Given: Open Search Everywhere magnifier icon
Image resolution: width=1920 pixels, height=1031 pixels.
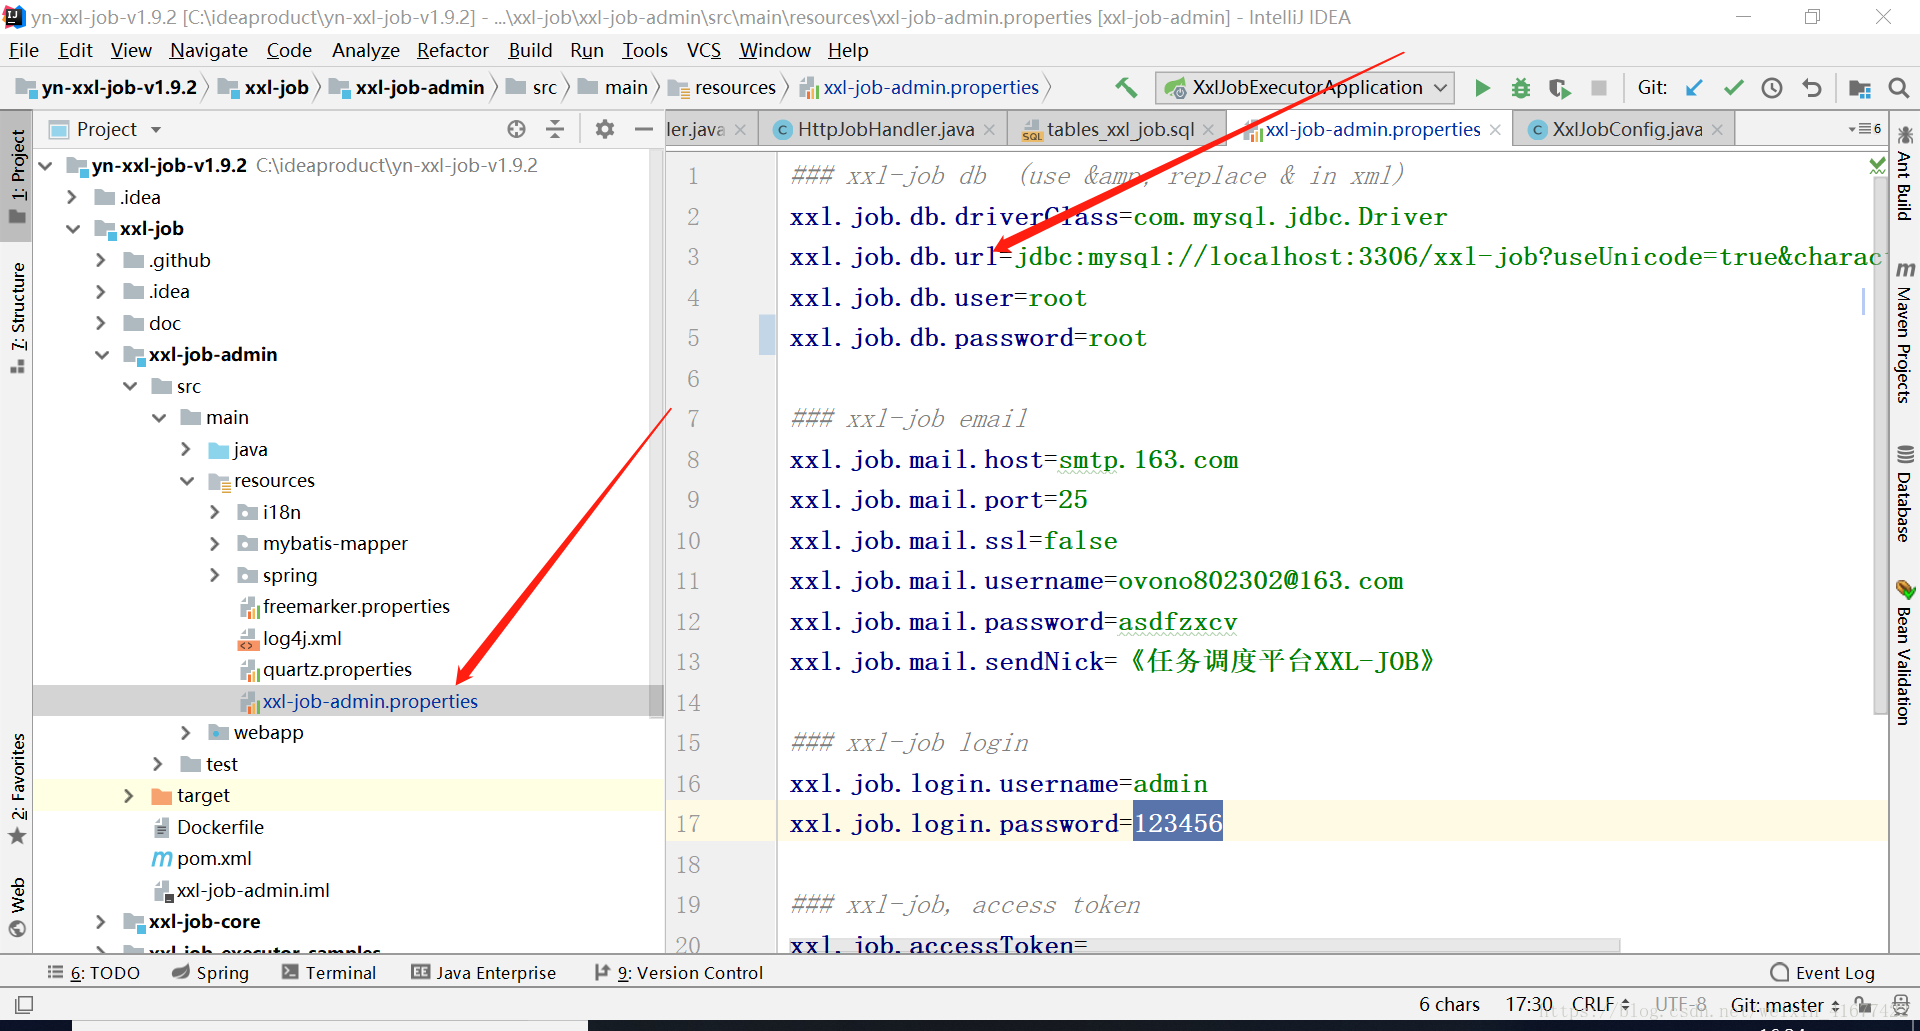Looking at the screenshot, I should 1898,88.
